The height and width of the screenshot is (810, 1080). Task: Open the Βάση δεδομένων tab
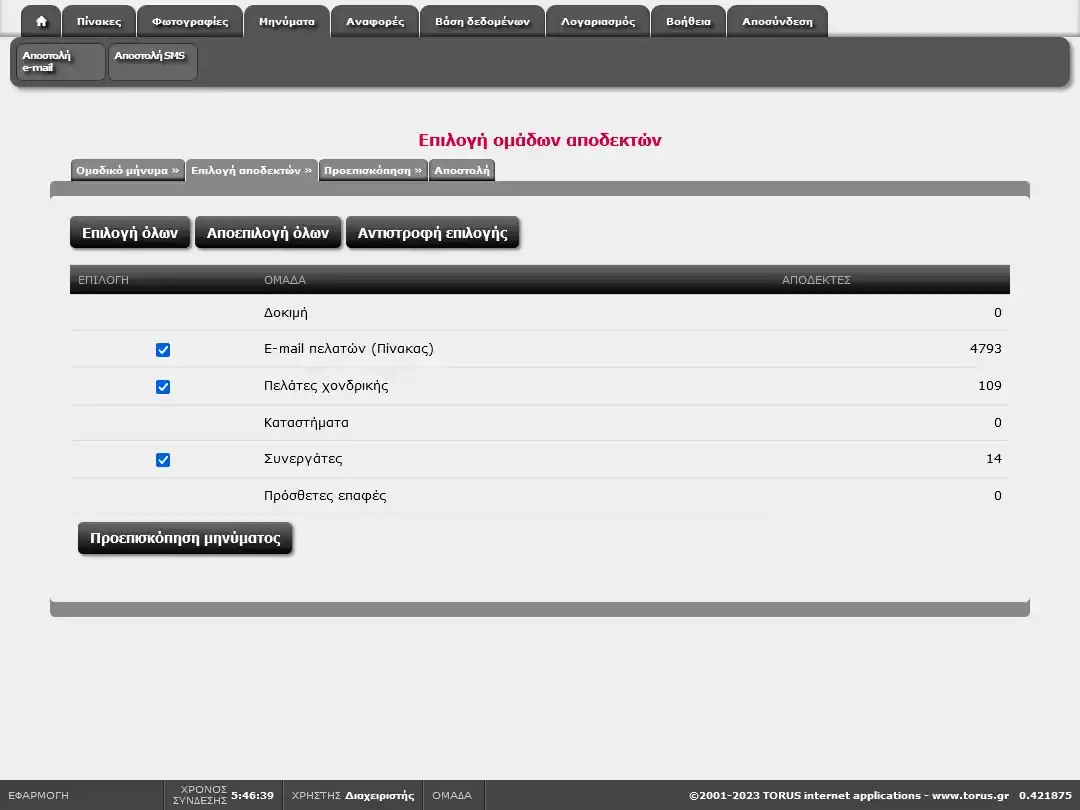click(x=482, y=21)
